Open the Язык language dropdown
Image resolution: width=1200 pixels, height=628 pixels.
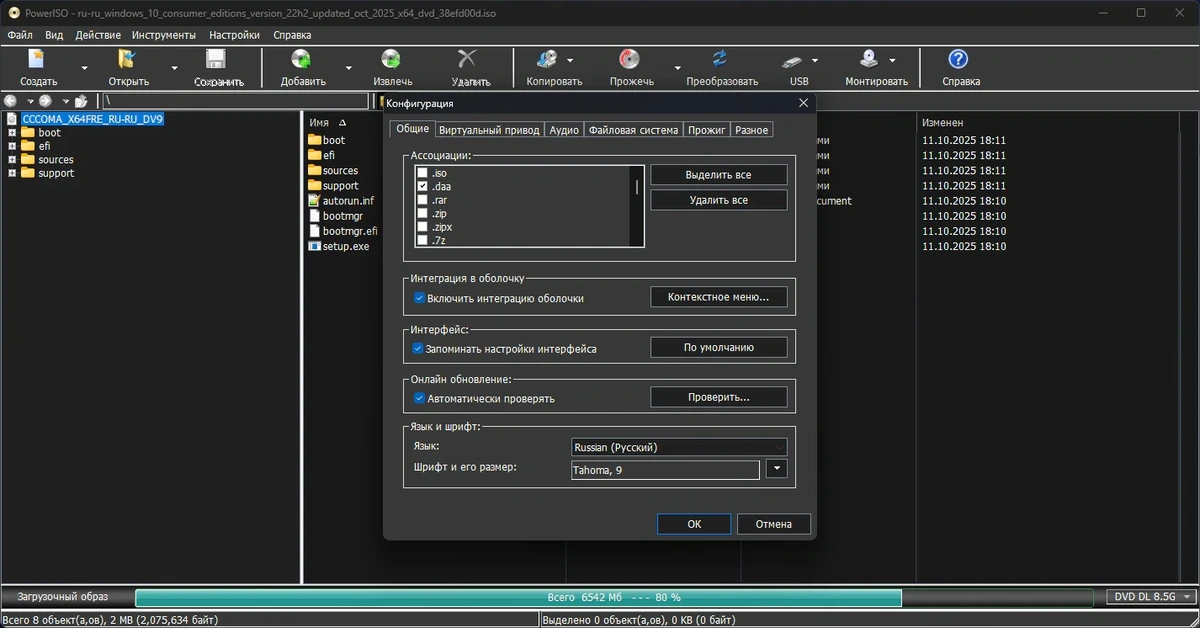[679, 447]
